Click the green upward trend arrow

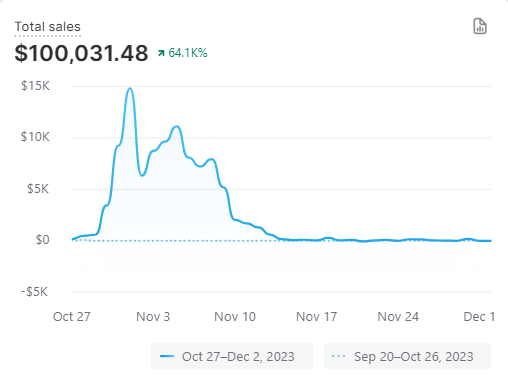click(161, 53)
